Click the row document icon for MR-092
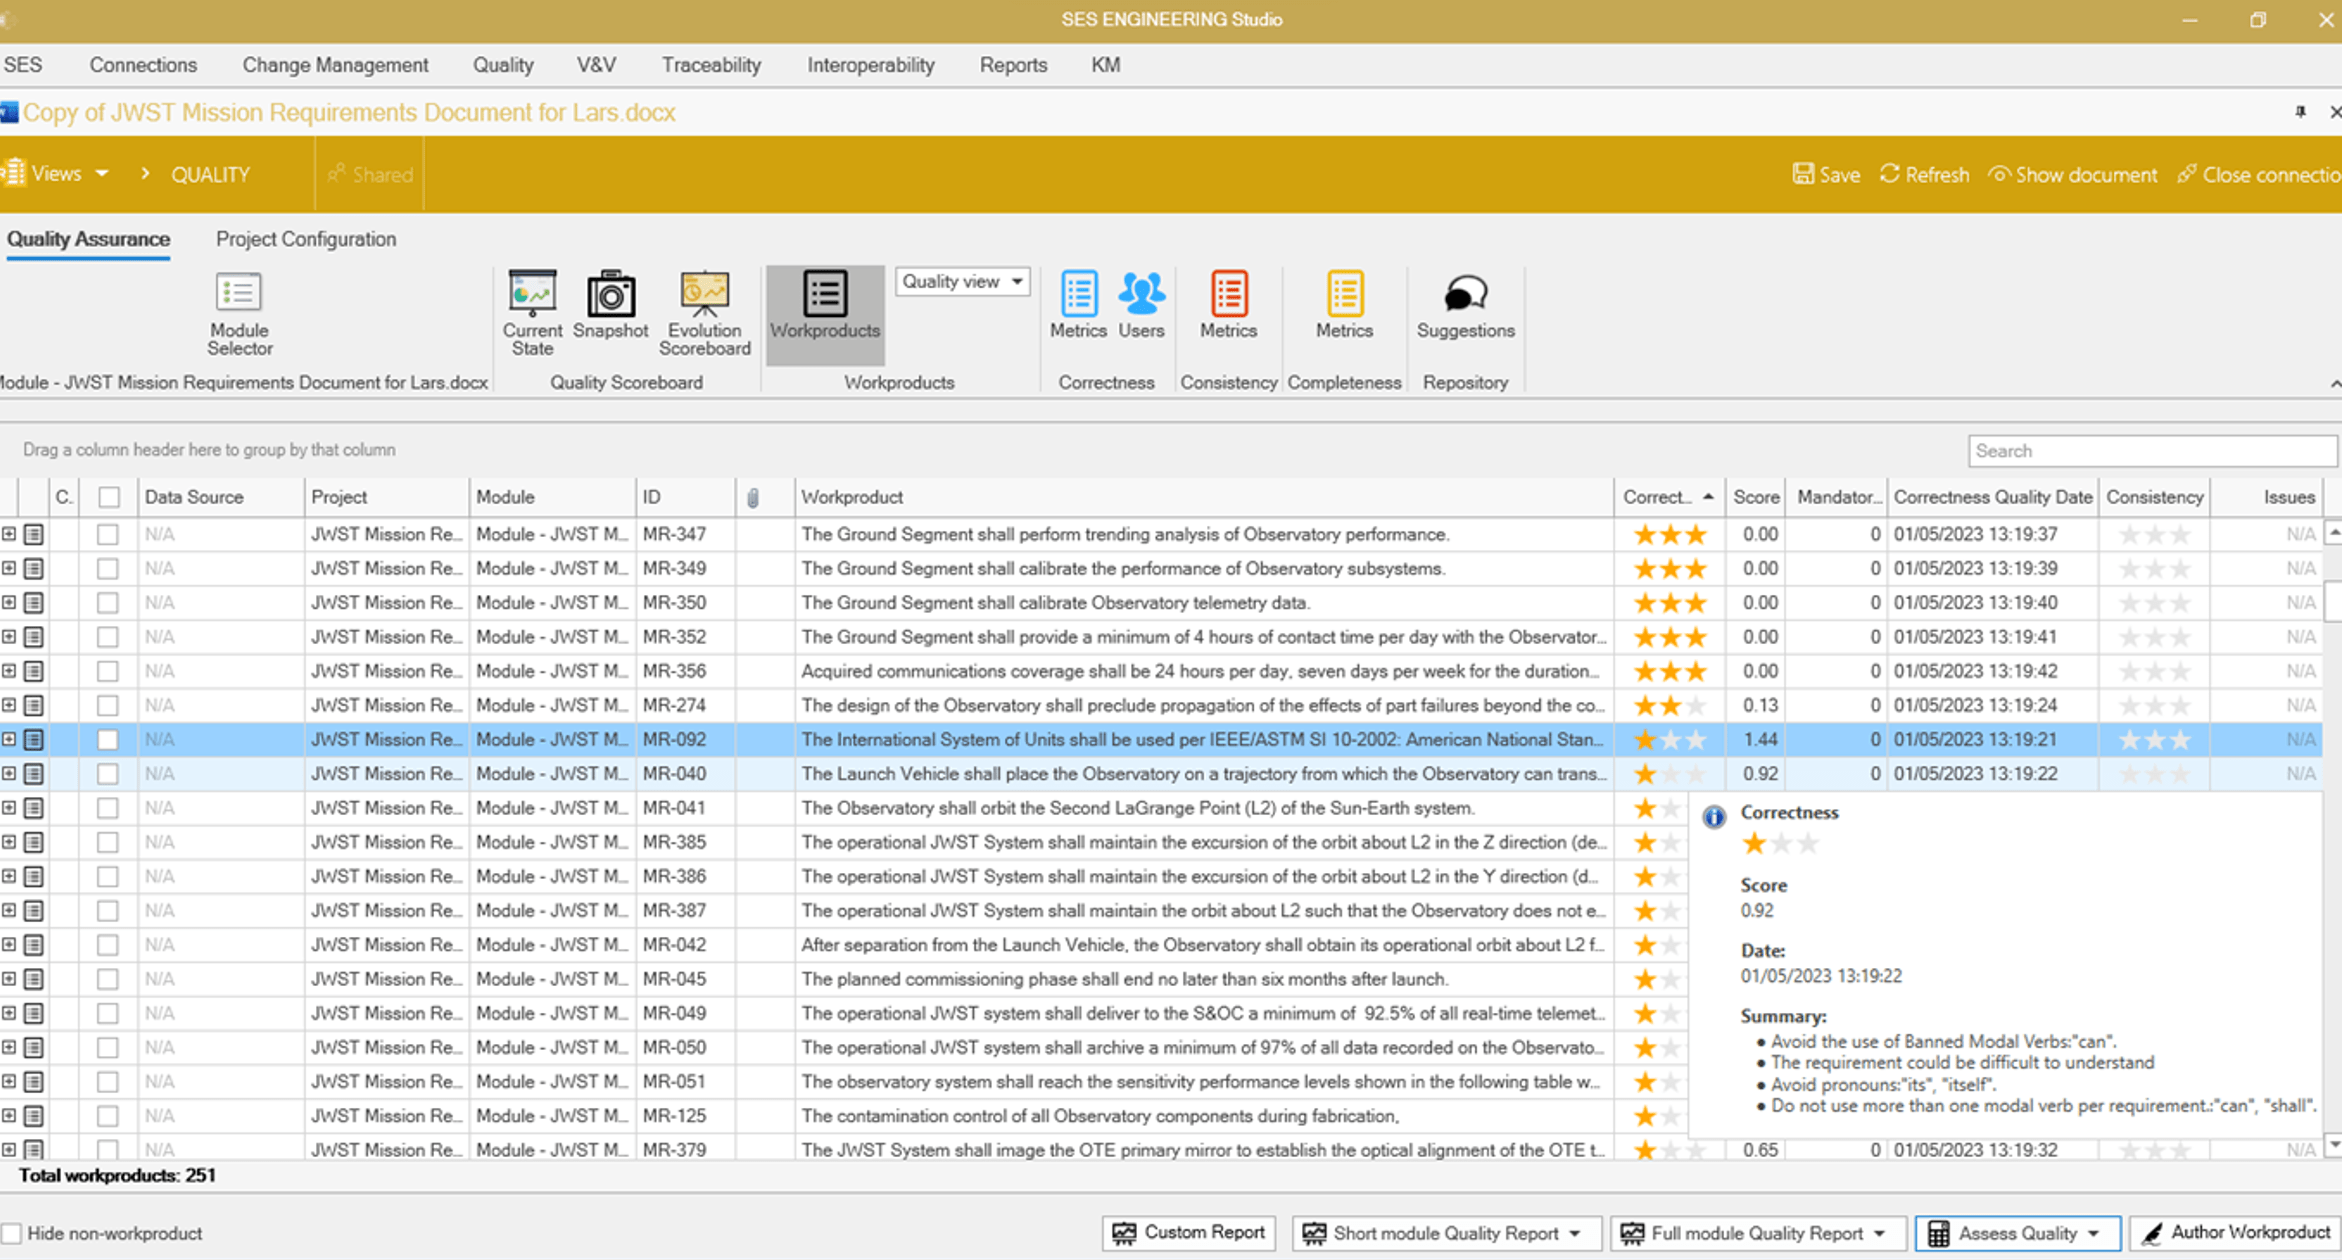The width and height of the screenshot is (2342, 1260). click(x=34, y=740)
